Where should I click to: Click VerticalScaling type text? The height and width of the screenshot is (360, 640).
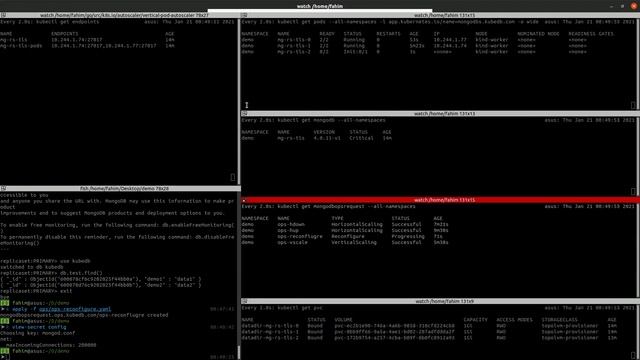click(354, 242)
